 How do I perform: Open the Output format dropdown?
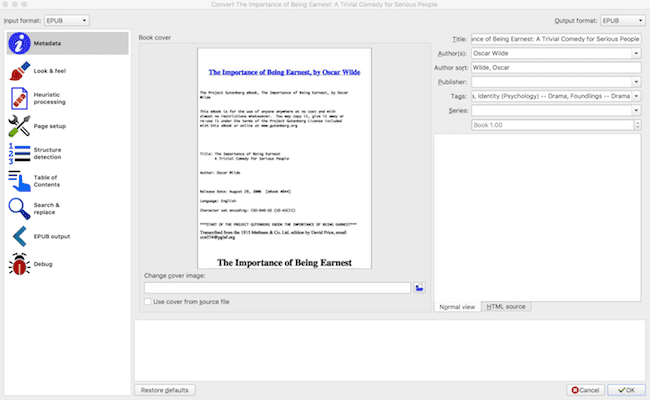coord(623,20)
